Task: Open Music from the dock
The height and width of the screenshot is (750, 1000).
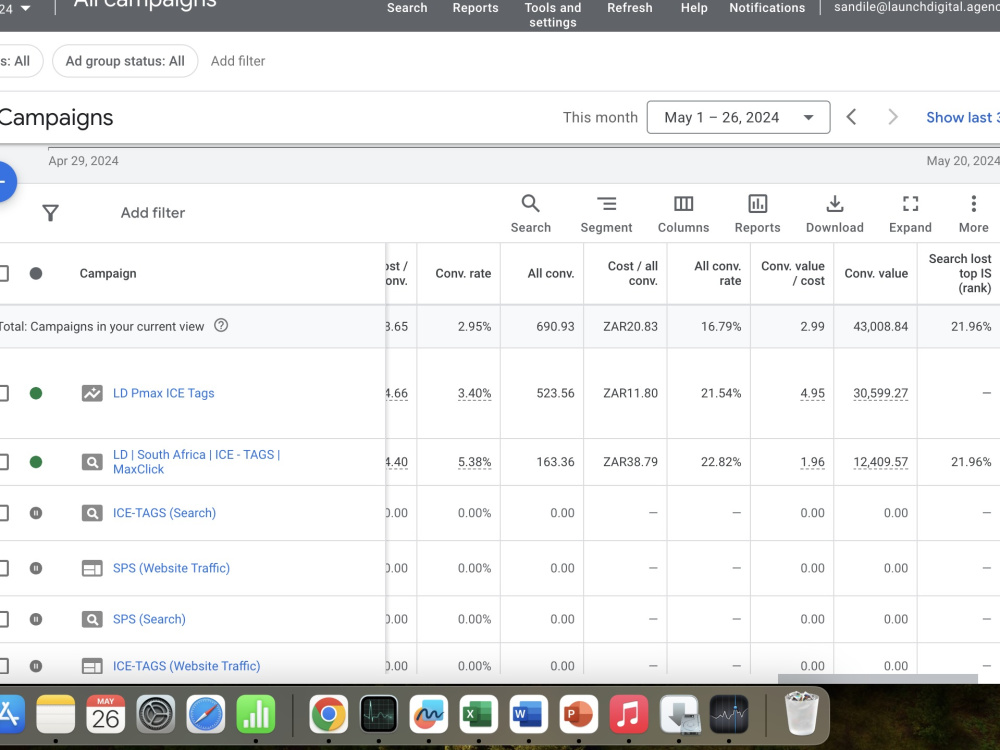Action: pyautogui.click(x=628, y=714)
